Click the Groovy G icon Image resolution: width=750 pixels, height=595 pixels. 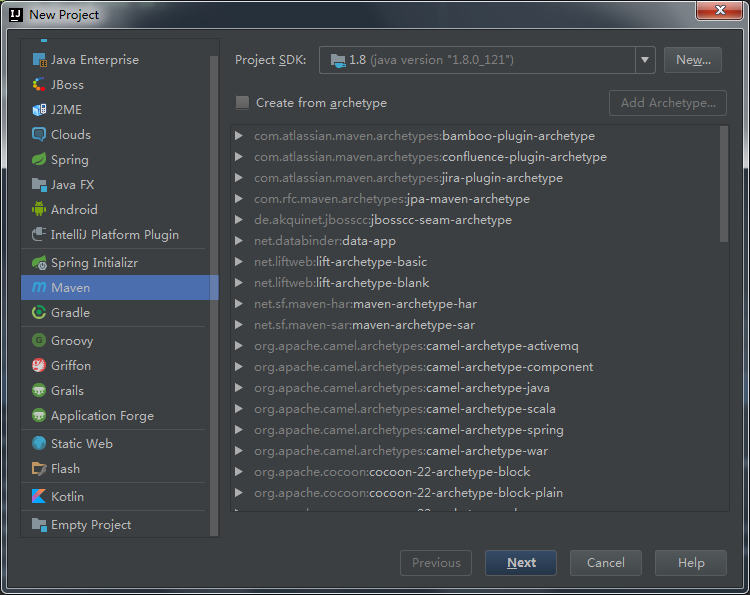tap(39, 340)
